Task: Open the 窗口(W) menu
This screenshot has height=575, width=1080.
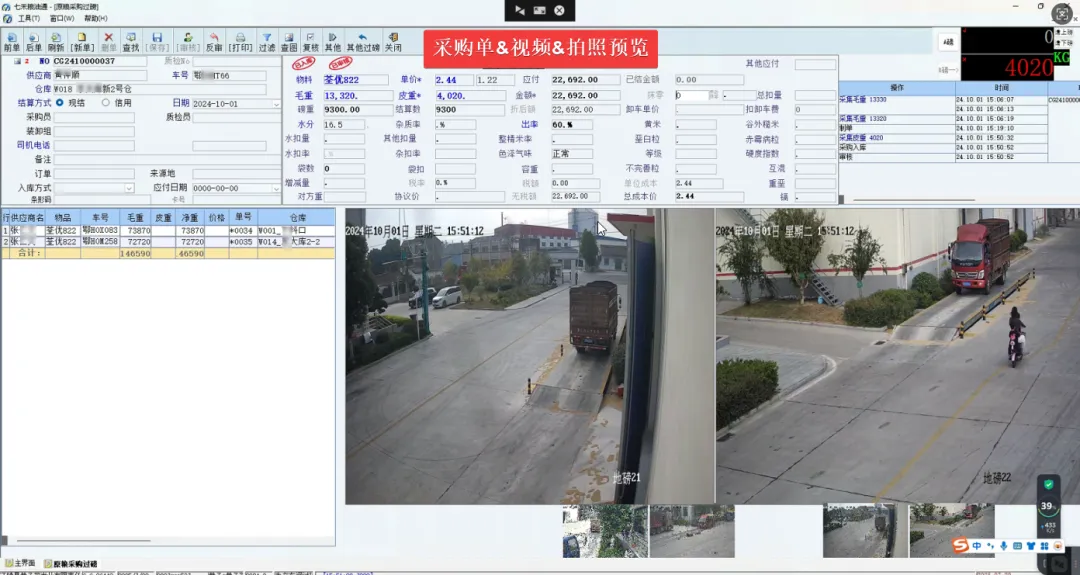Action: coord(62,19)
